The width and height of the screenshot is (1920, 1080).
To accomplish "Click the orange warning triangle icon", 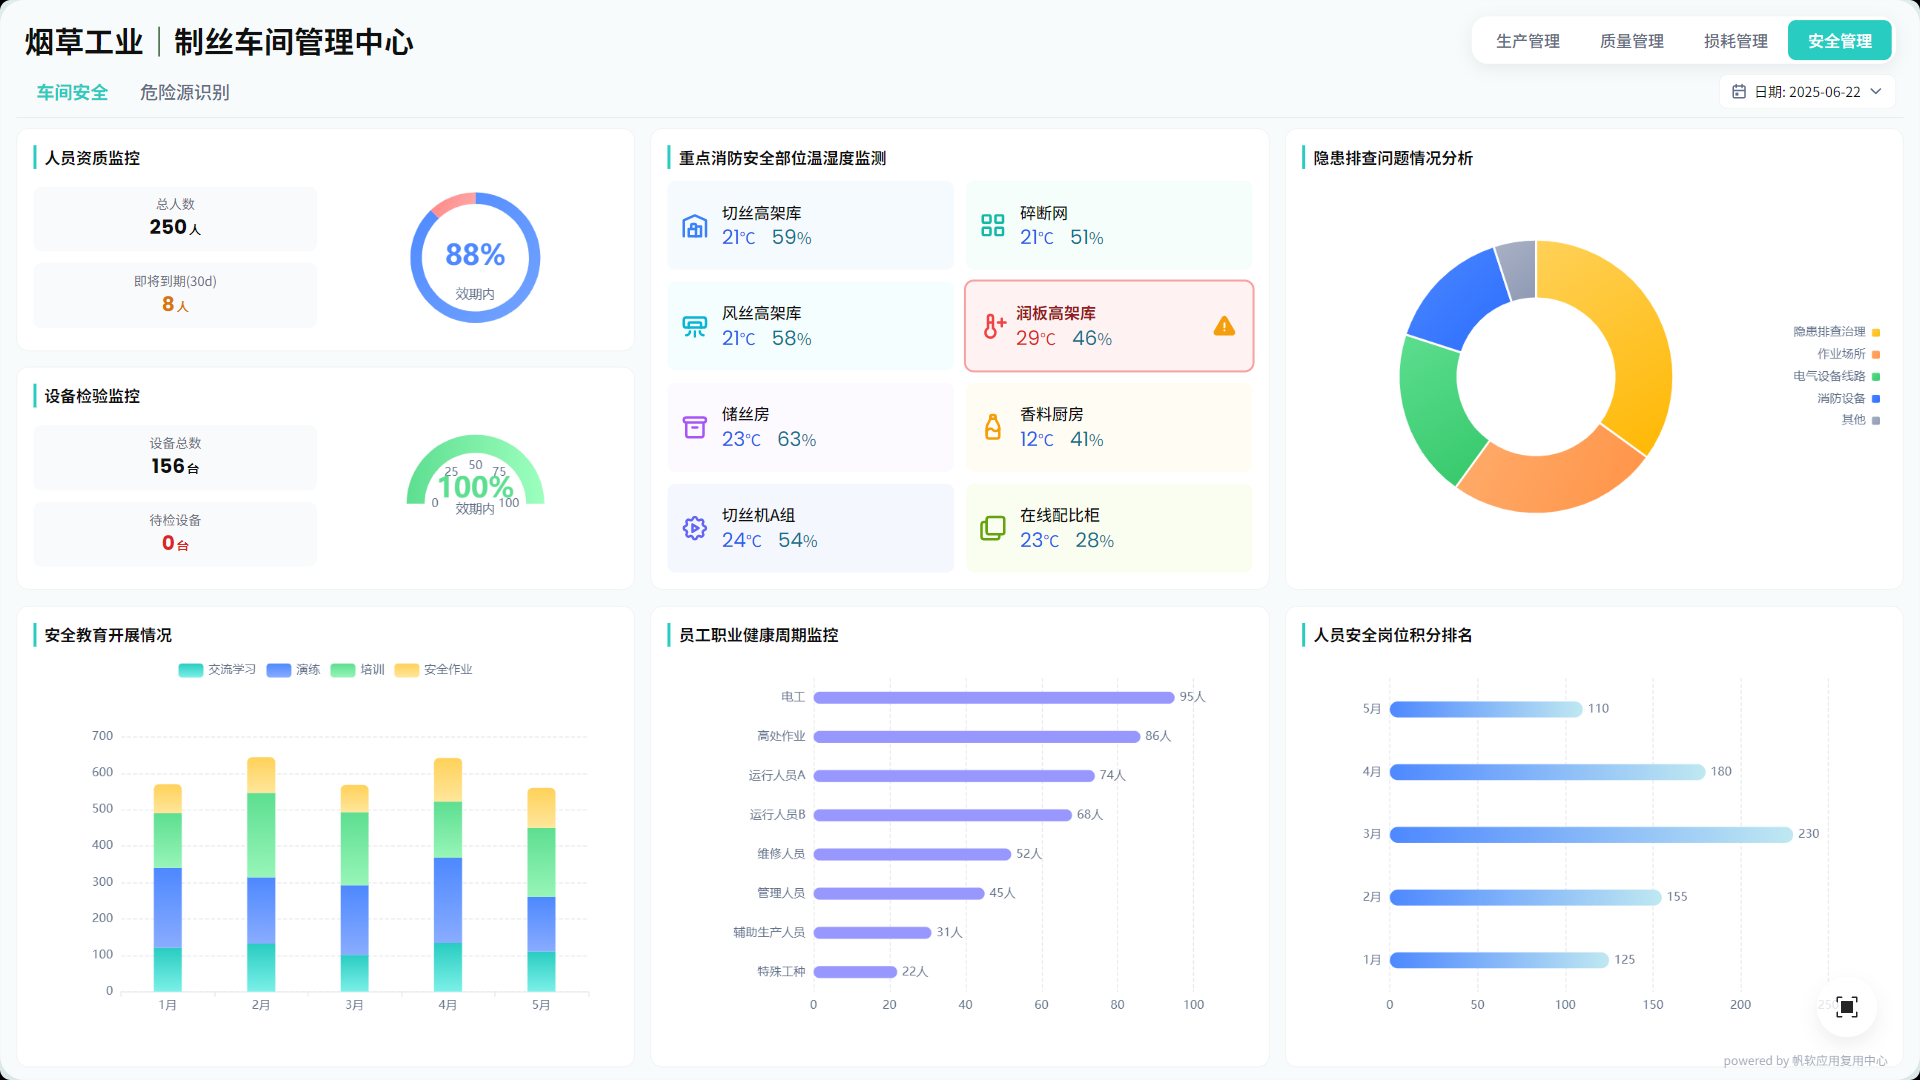I will click(1224, 326).
